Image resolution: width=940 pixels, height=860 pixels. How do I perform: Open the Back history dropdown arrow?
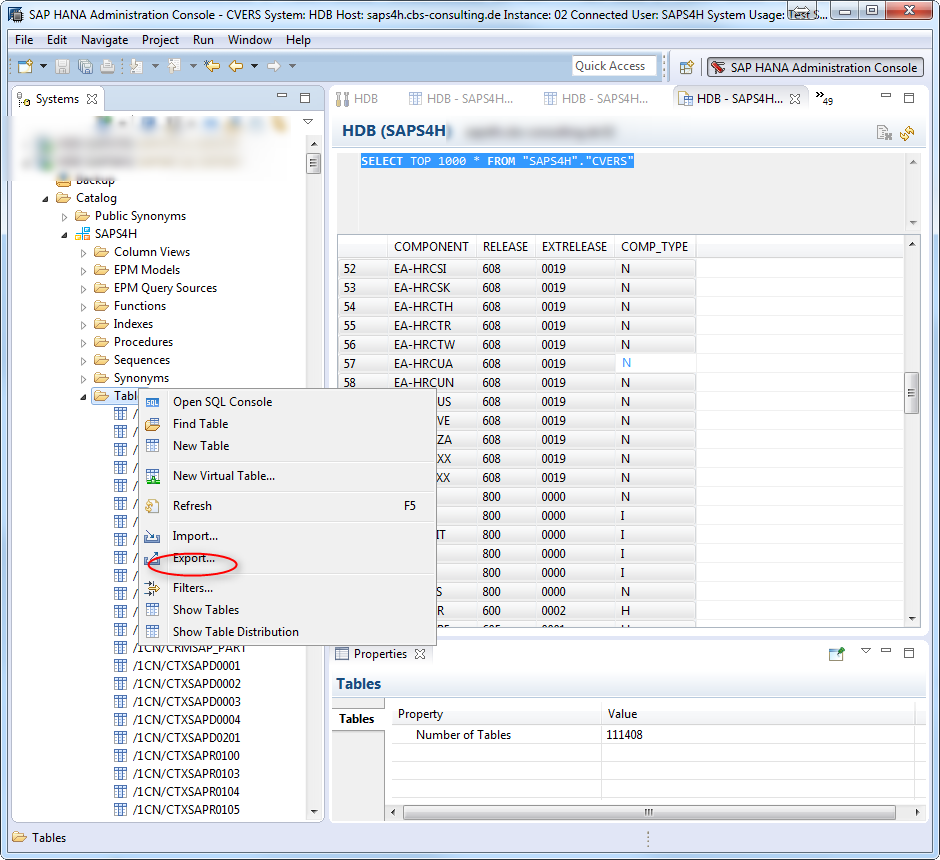pyautogui.click(x=254, y=66)
